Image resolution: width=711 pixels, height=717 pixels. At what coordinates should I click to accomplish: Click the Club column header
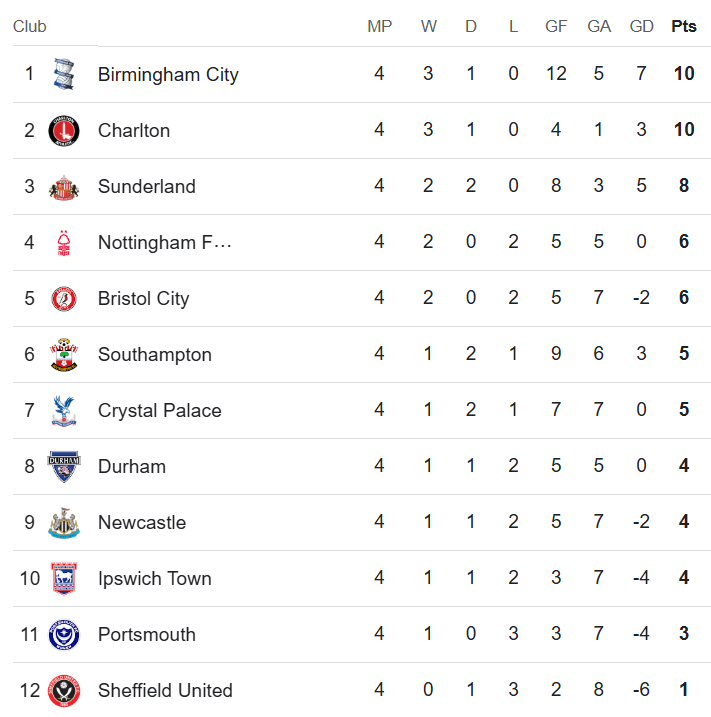click(30, 26)
